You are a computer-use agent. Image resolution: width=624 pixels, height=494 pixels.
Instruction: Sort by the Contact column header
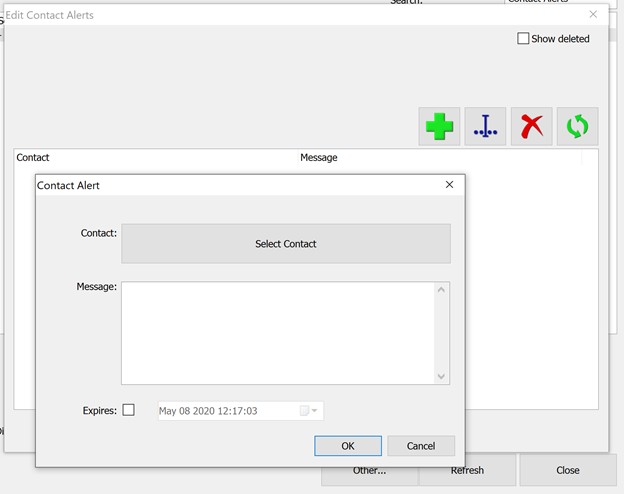[155, 158]
